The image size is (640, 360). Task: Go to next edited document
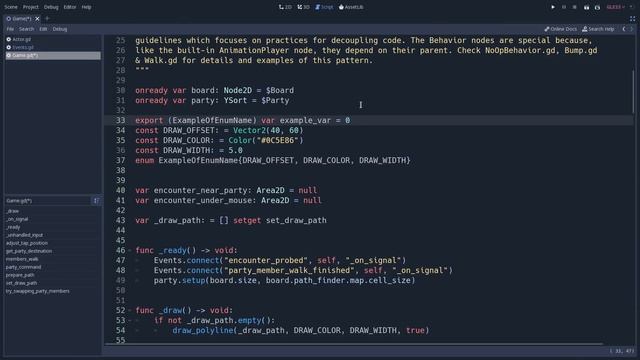pos(631,29)
